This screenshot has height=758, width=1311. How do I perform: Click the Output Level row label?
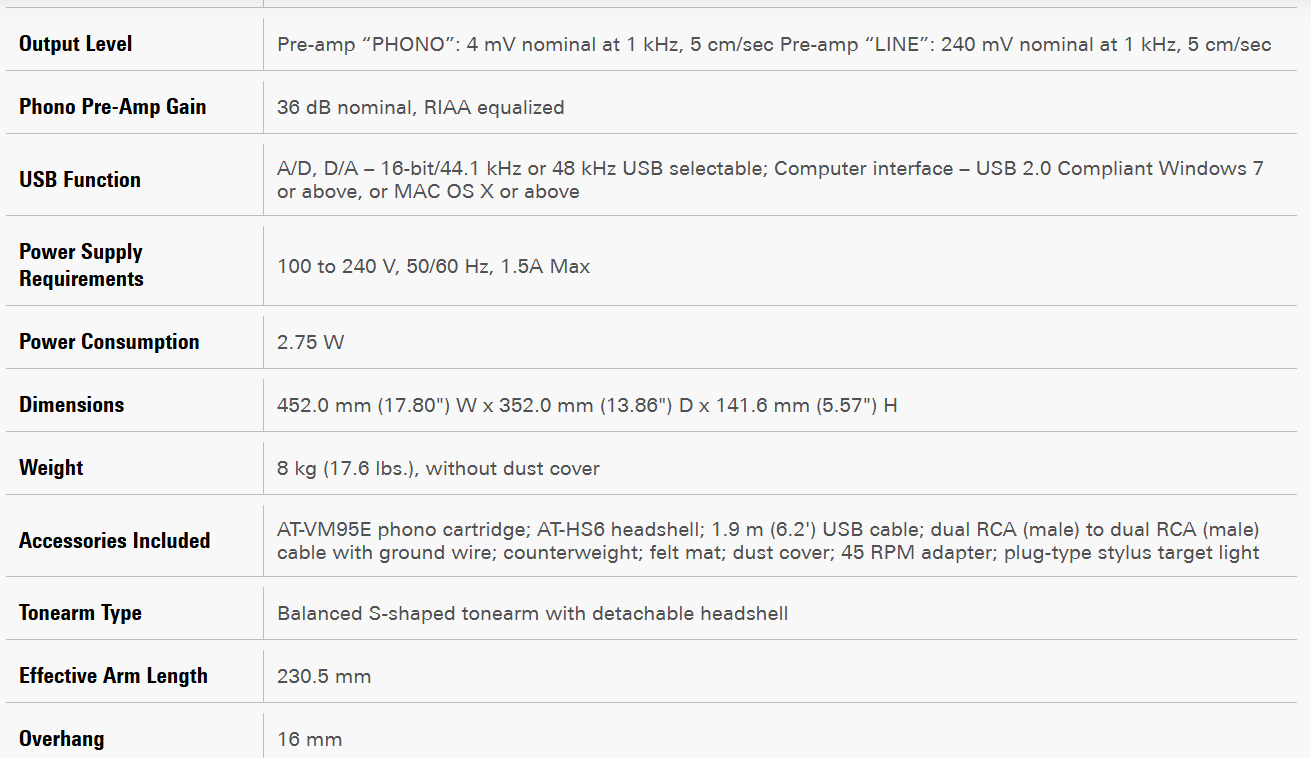(x=76, y=44)
